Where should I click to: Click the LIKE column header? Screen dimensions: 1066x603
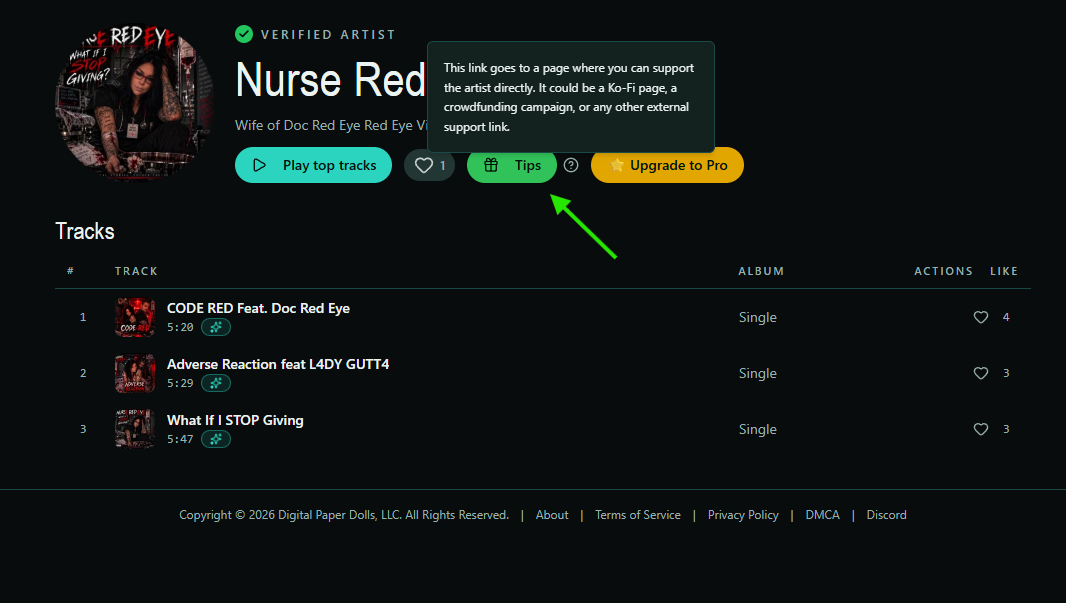[x=1004, y=271]
